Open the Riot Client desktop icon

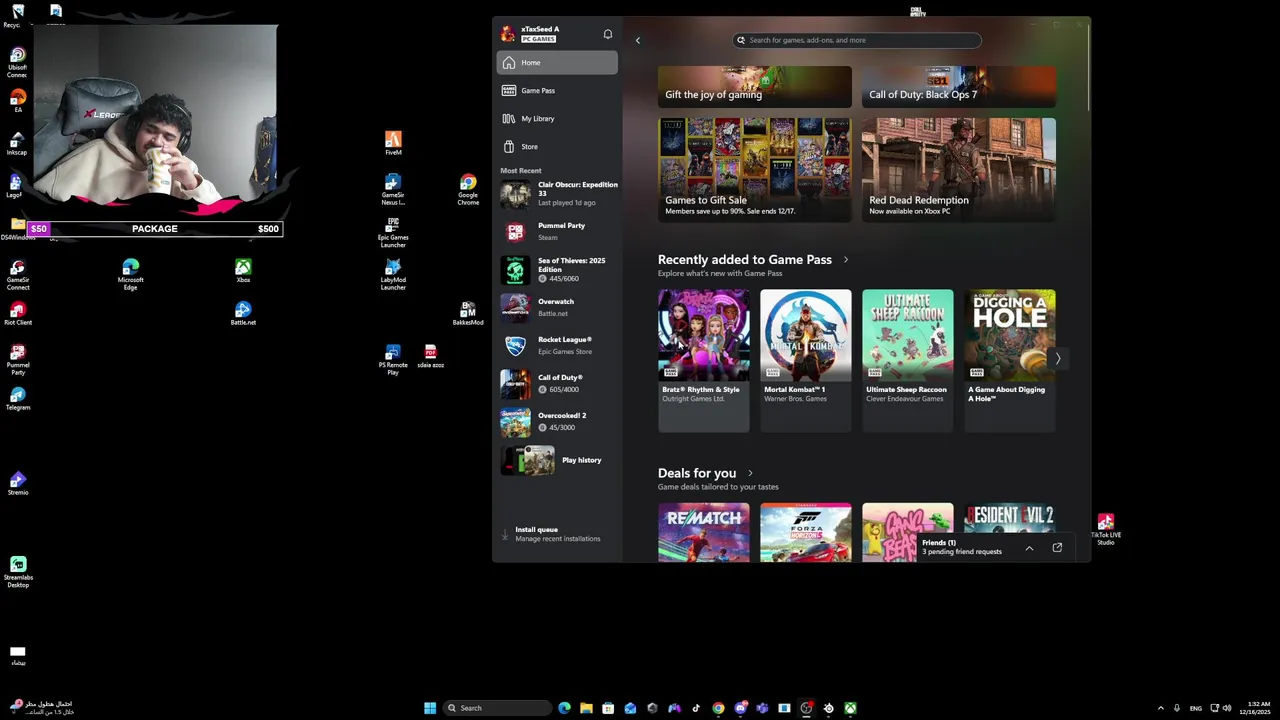[17, 314]
